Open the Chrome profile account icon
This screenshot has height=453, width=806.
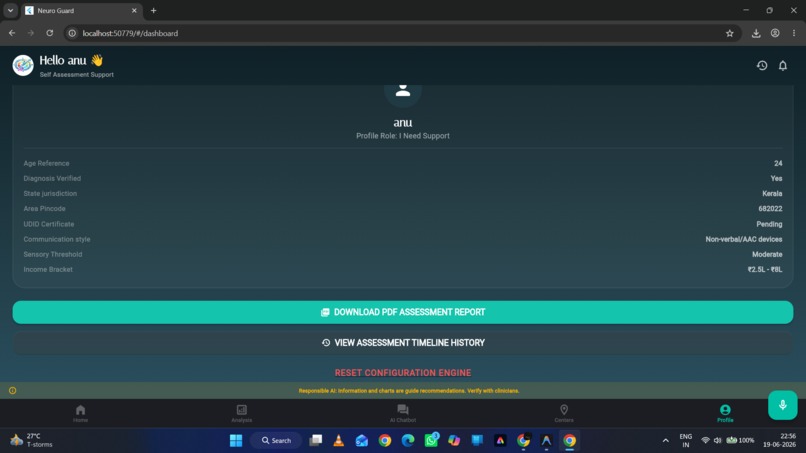(775, 33)
